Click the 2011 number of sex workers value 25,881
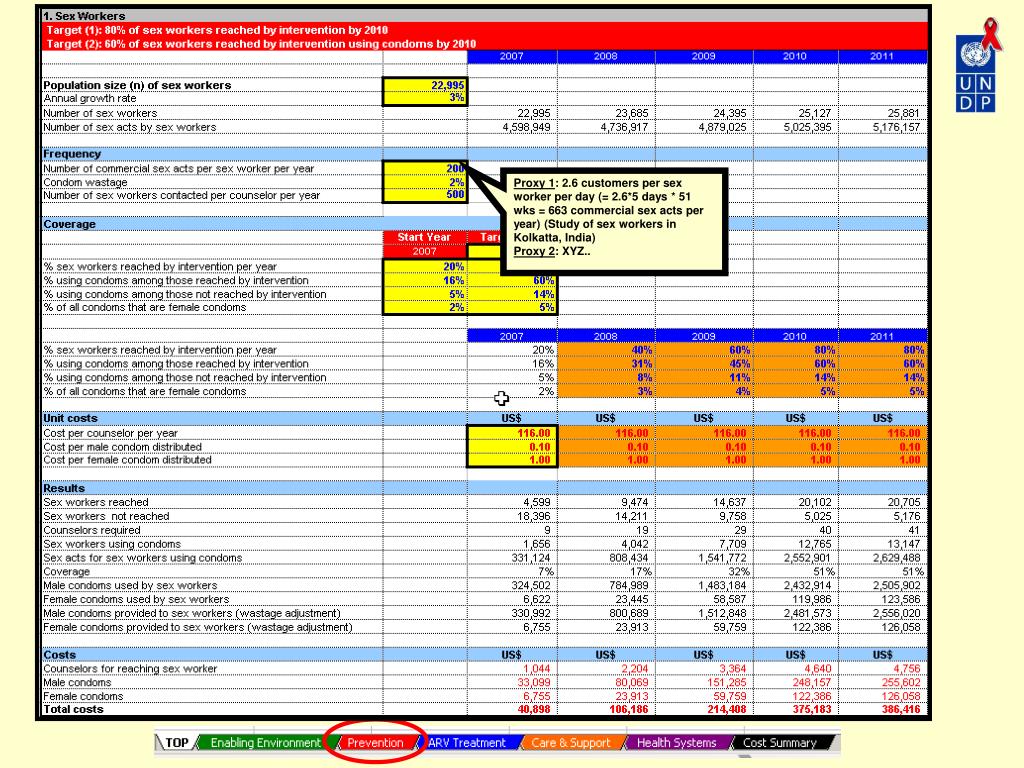This screenshot has width=1024, height=768. tap(903, 113)
